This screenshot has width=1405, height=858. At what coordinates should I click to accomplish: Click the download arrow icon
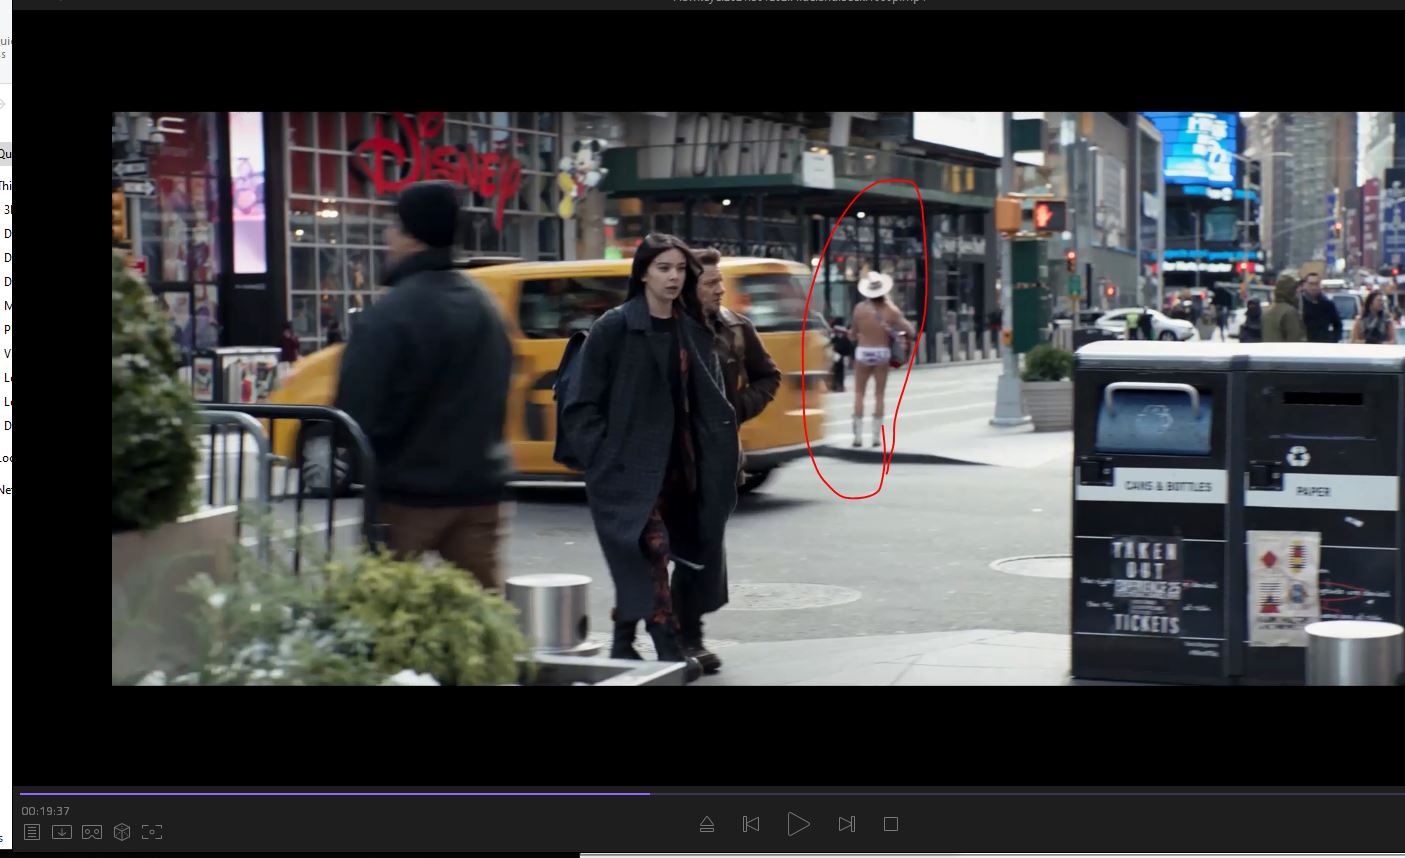click(x=62, y=832)
